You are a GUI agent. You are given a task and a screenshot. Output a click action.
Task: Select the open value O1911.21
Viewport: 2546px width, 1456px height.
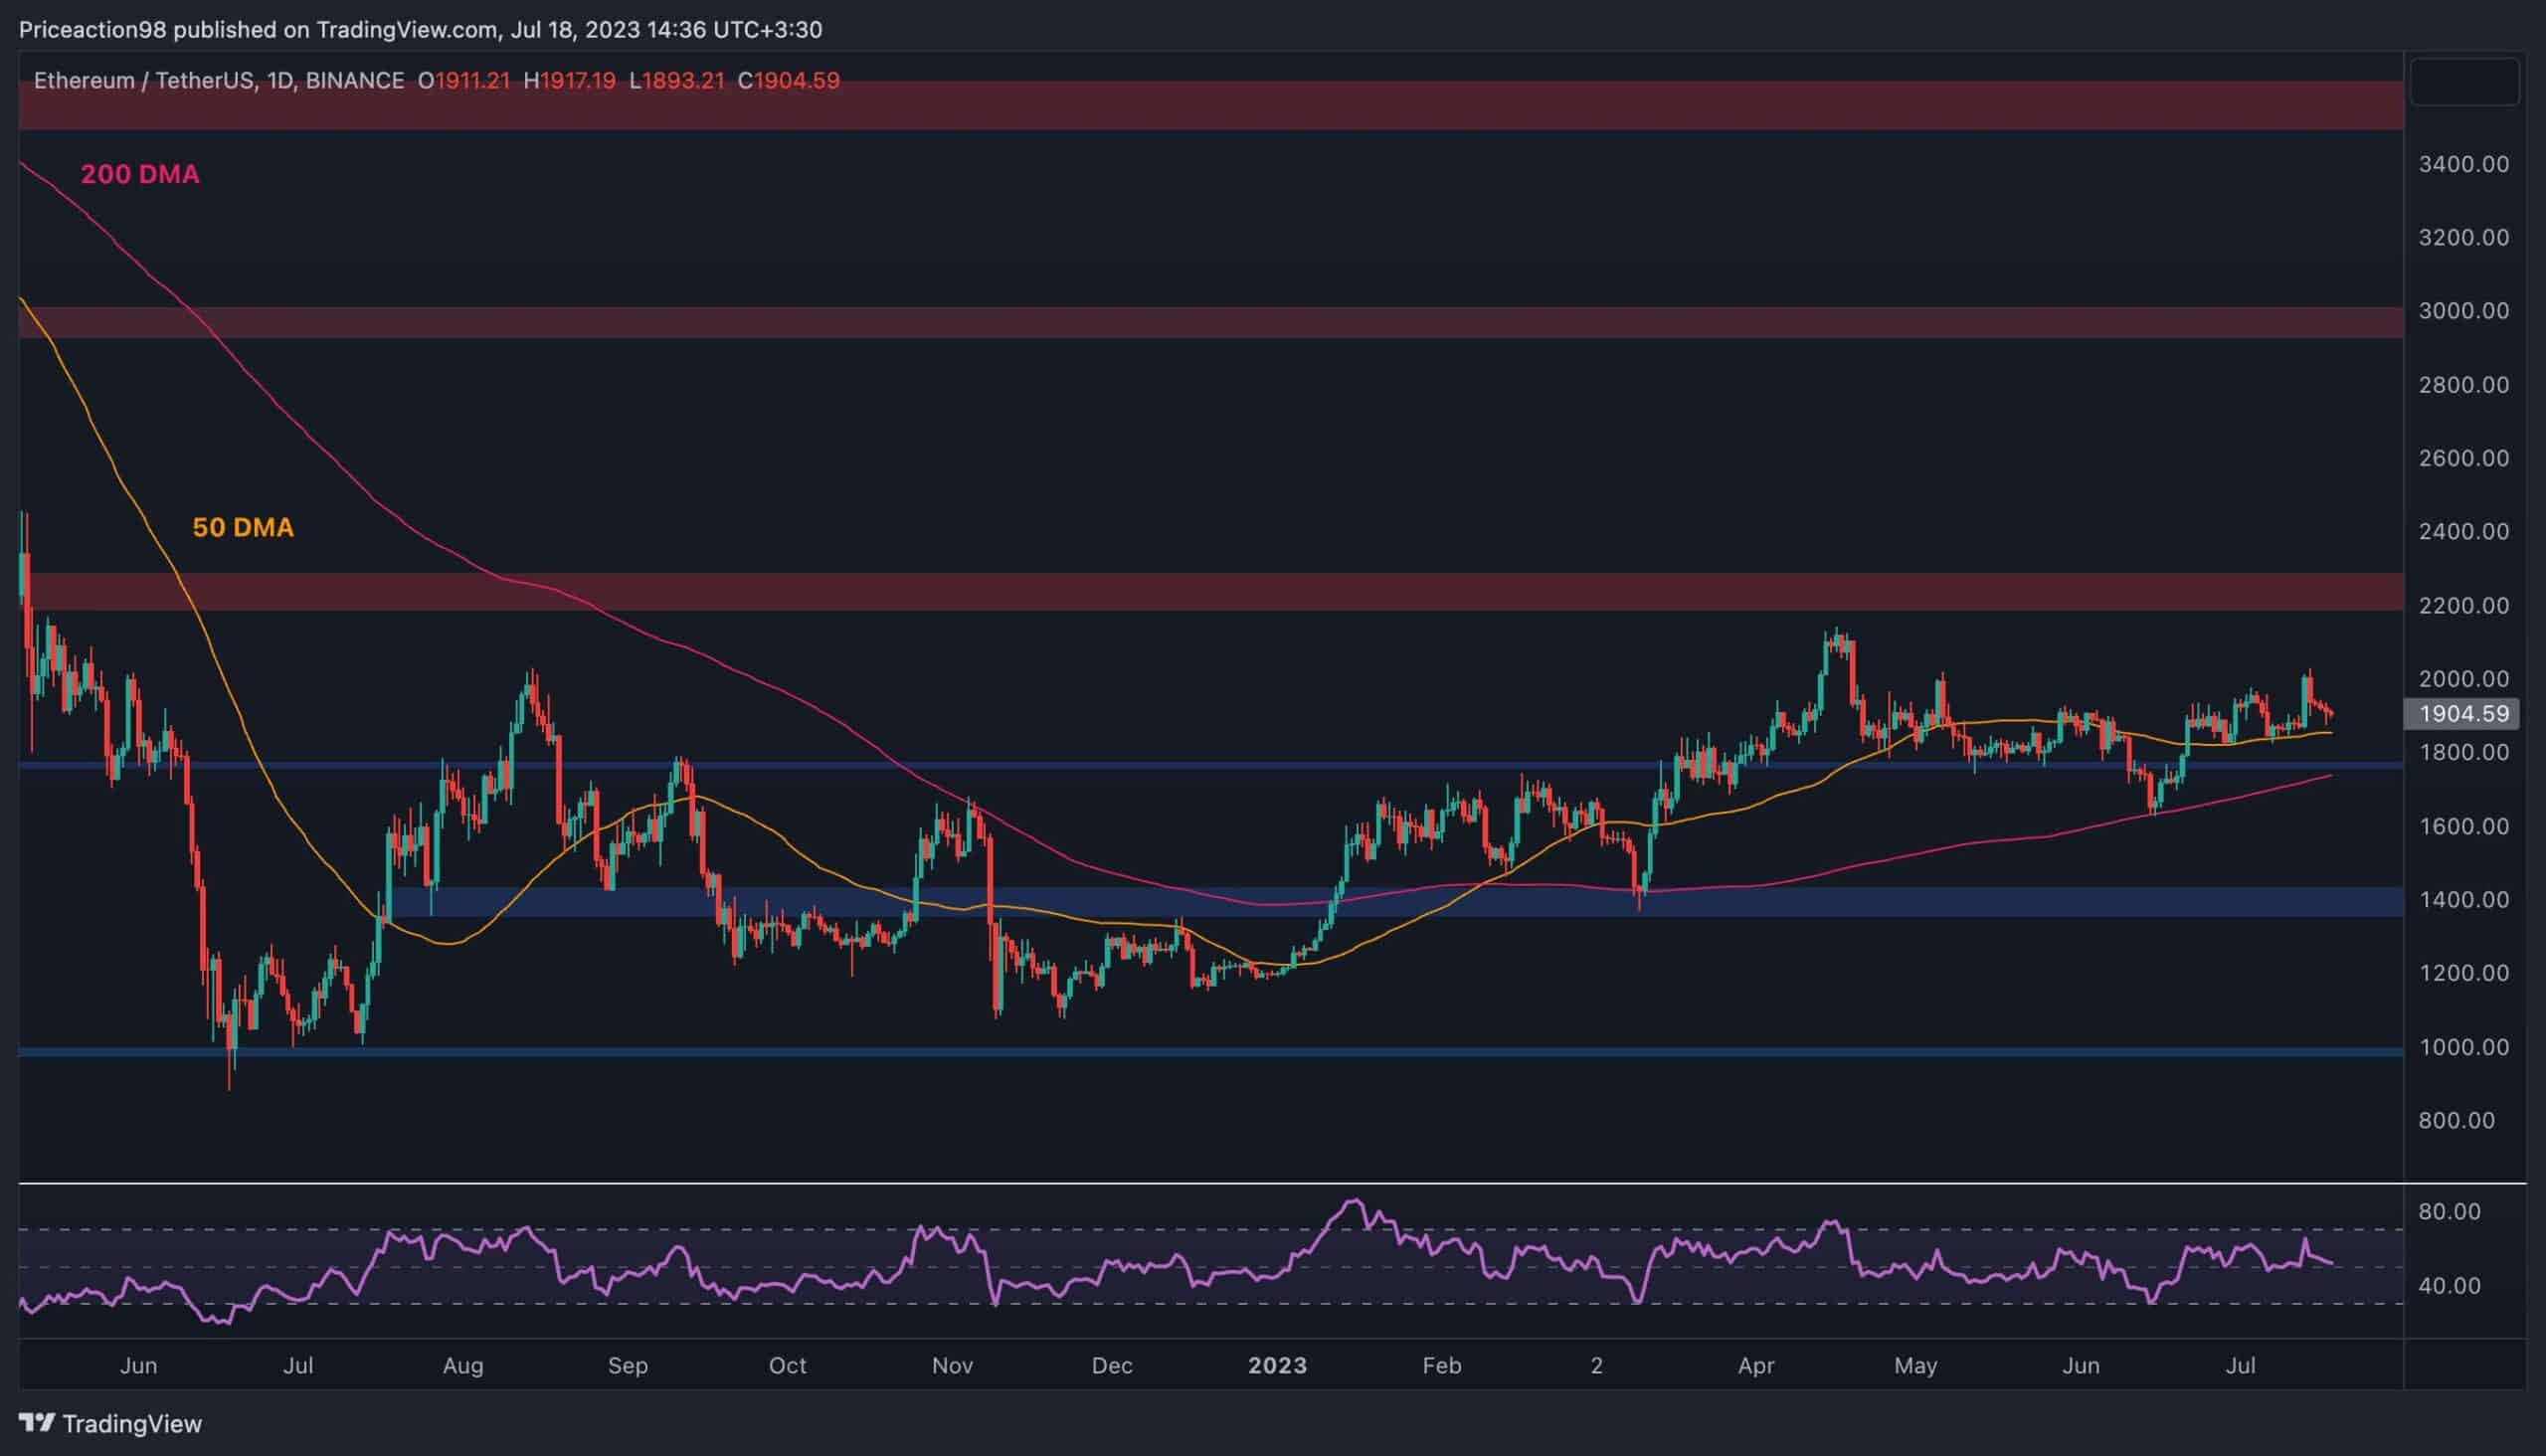[464, 81]
